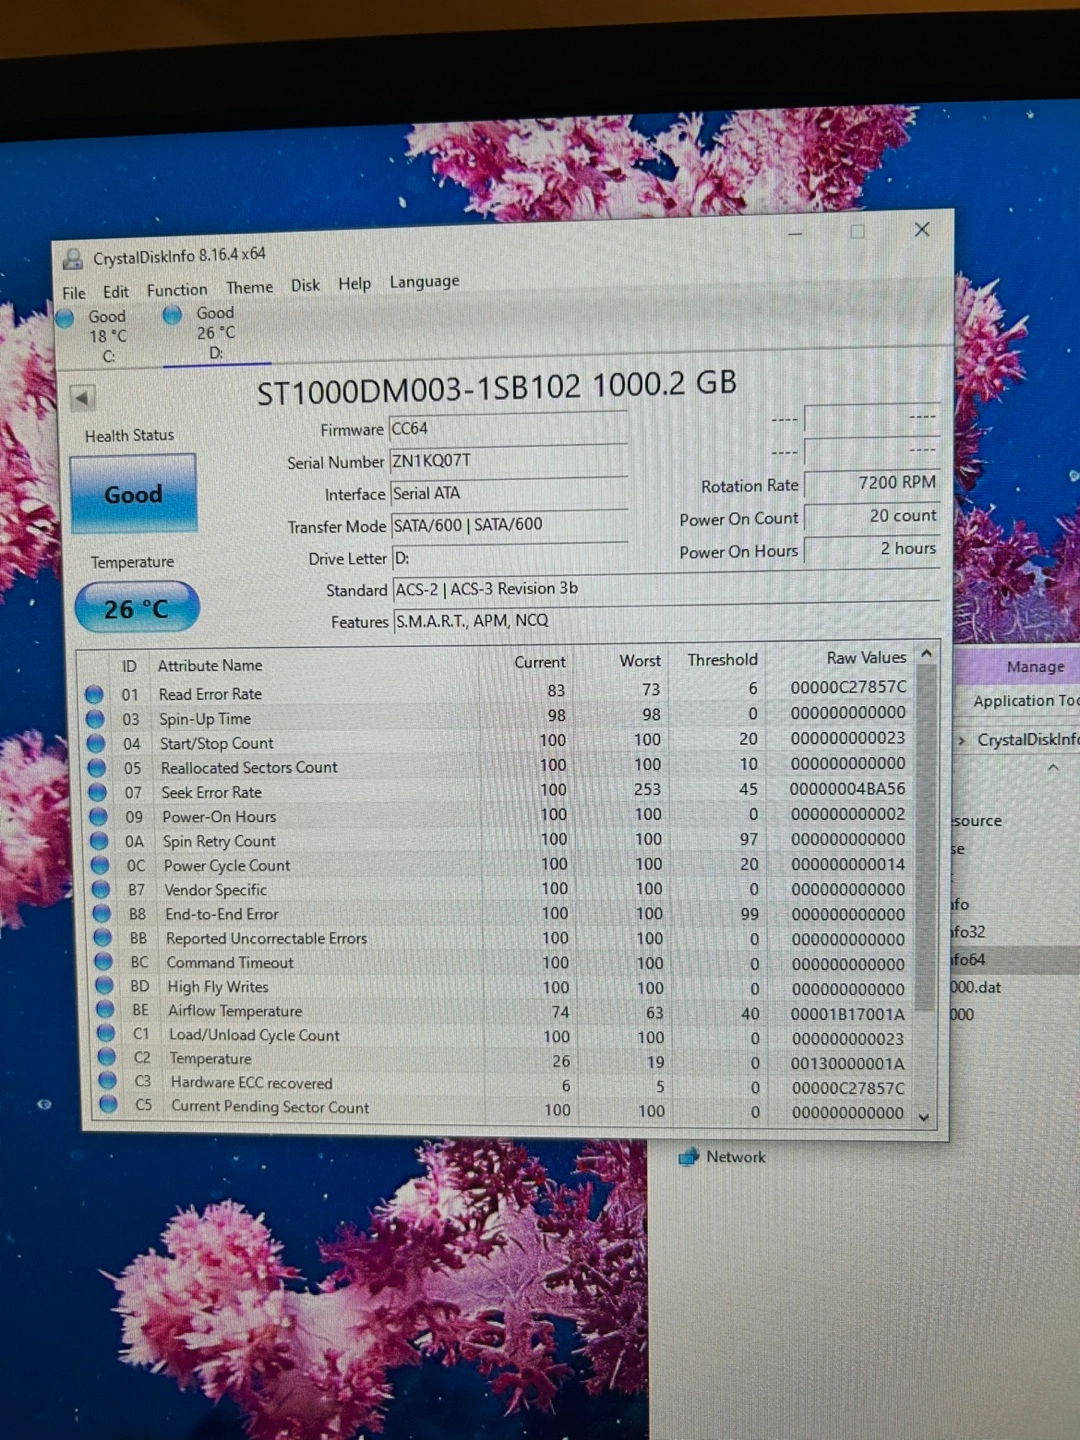This screenshot has width=1080, height=1440.
Task: Open the Help menu
Action: pos(354,284)
